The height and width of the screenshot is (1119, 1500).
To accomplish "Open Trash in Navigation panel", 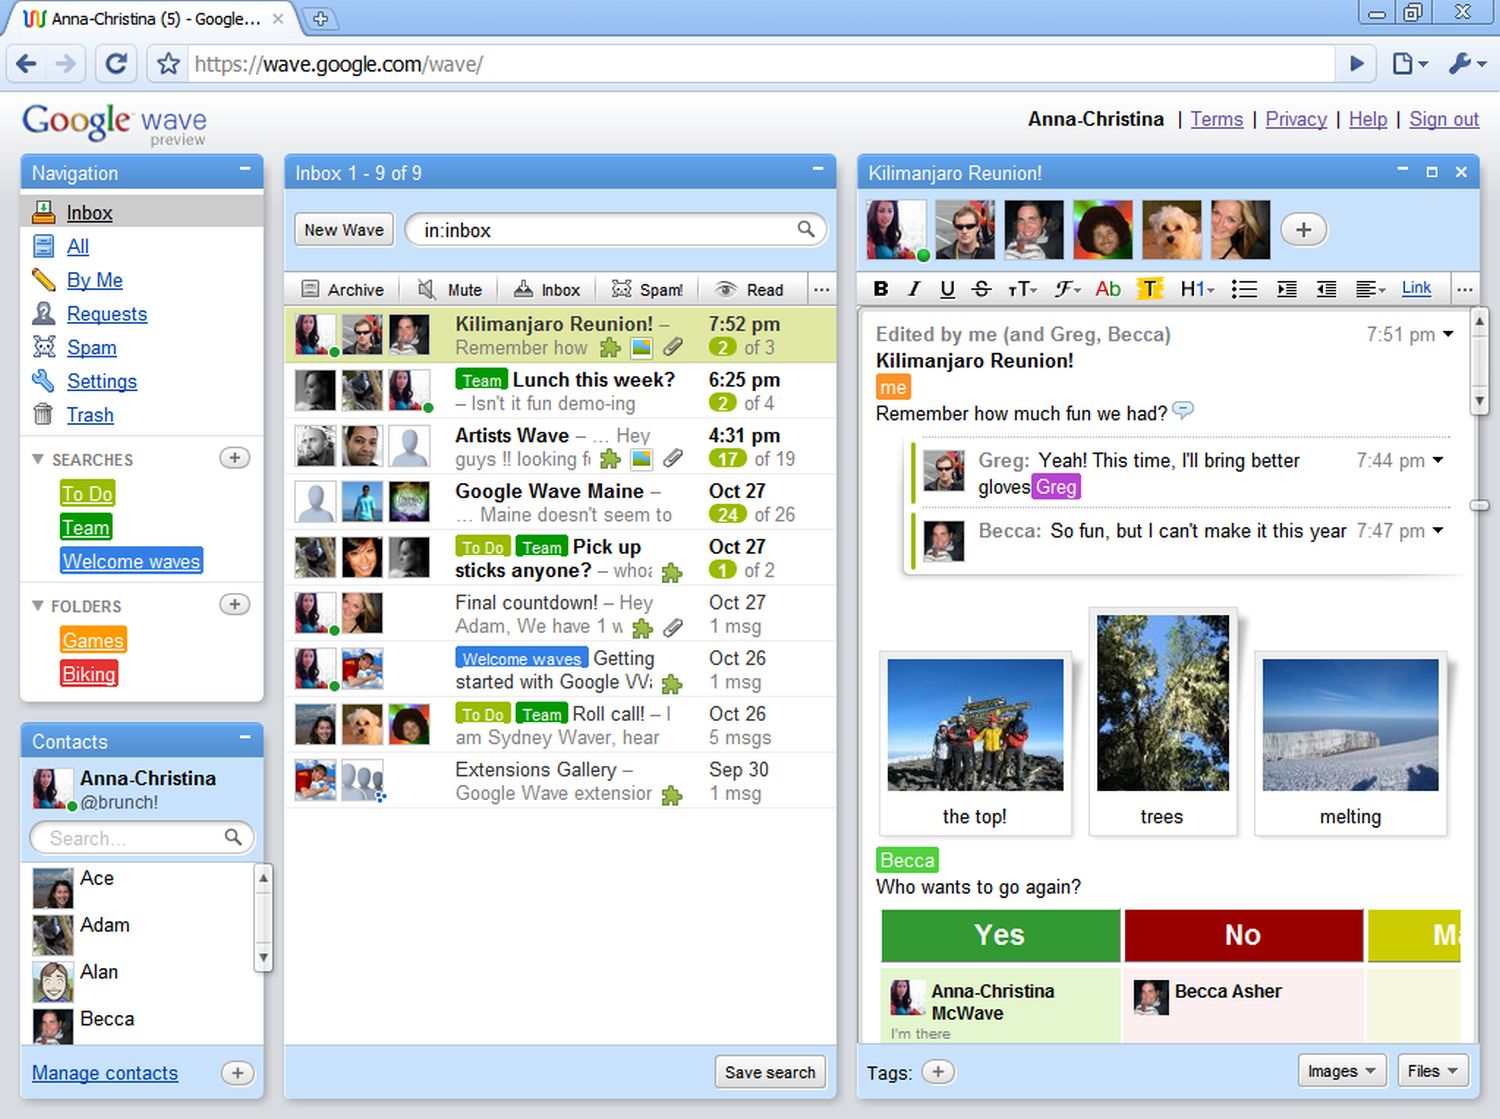I will (90, 415).
